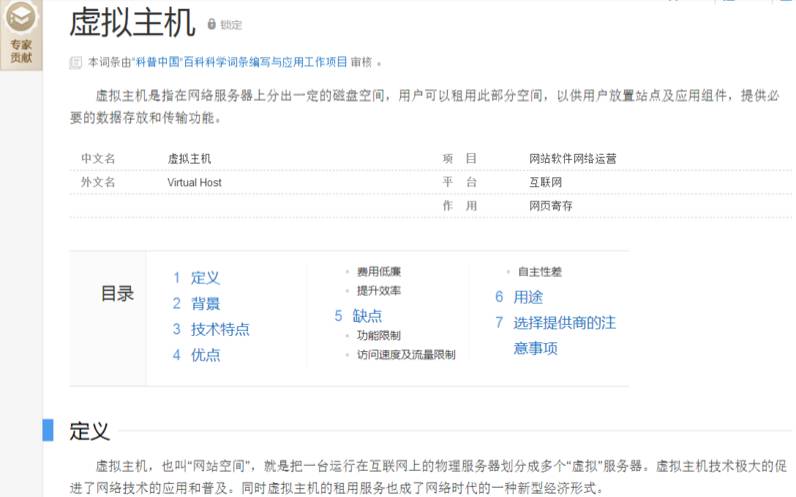
Task: Click the 互联网 platform value
Action: 546,182
